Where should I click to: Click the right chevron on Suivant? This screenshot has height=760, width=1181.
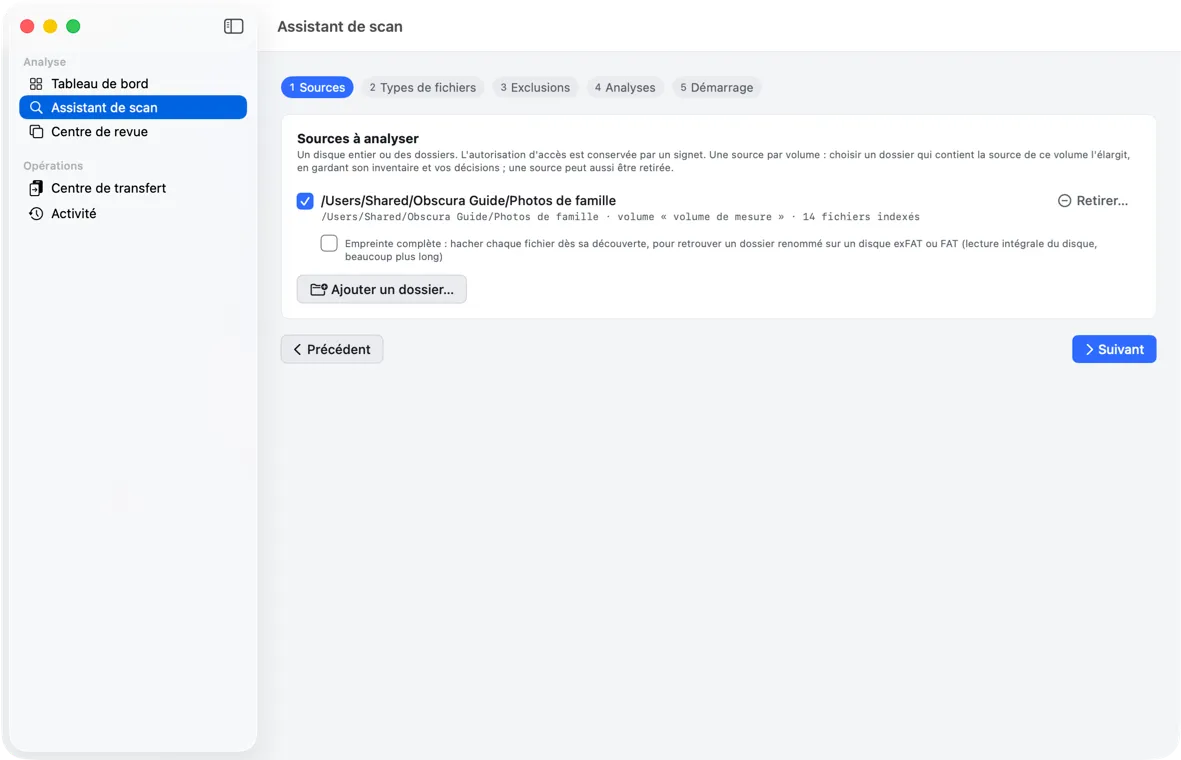(1089, 349)
